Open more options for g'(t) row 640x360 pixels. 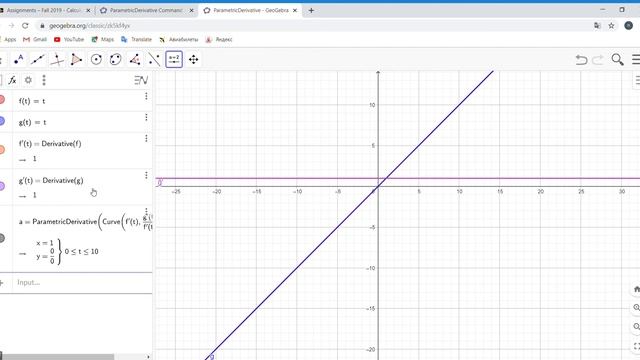(x=146, y=176)
